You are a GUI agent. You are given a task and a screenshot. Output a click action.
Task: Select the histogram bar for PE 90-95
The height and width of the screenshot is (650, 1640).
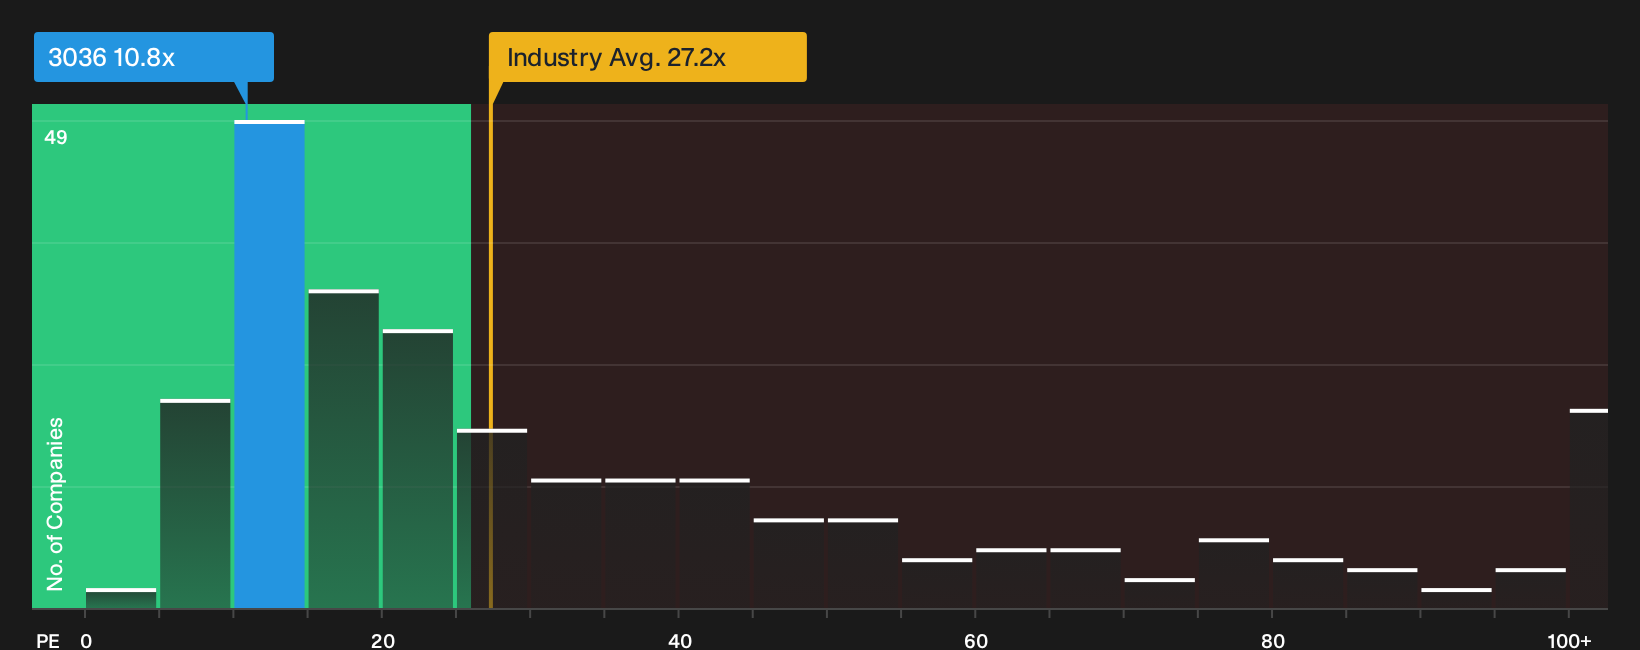coord(1456,598)
